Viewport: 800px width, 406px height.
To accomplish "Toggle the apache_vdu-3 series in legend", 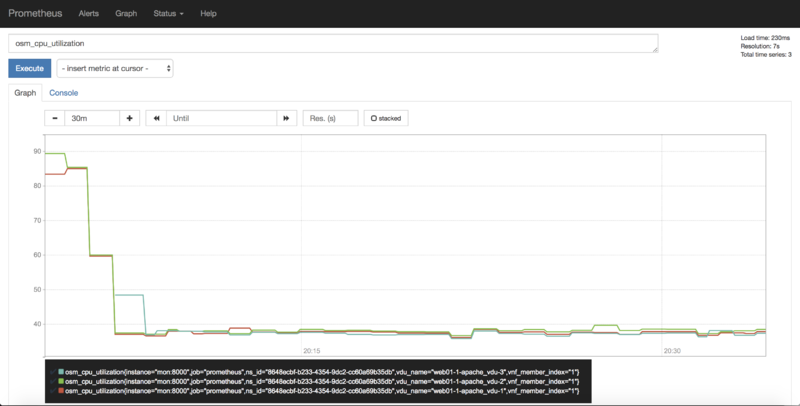I will 320,371.
